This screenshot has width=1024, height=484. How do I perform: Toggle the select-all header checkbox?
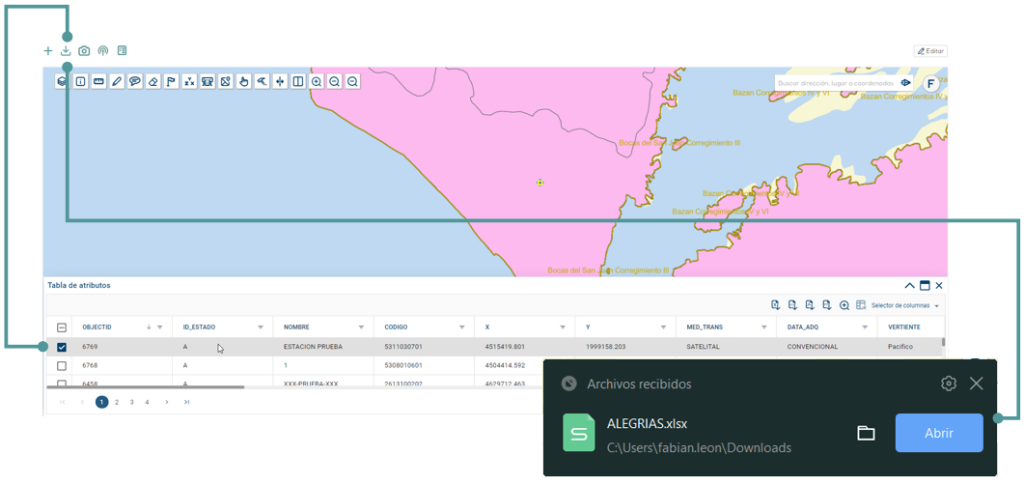(x=61, y=327)
